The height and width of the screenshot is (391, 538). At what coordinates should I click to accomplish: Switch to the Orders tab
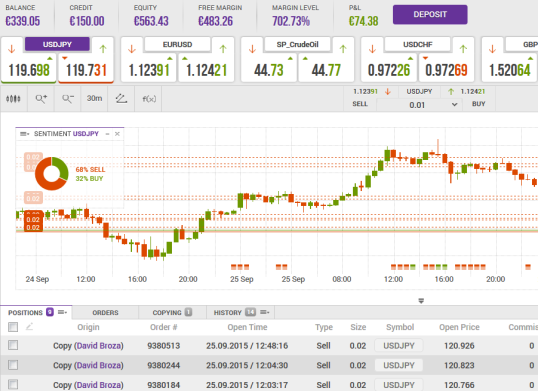pos(105,312)
